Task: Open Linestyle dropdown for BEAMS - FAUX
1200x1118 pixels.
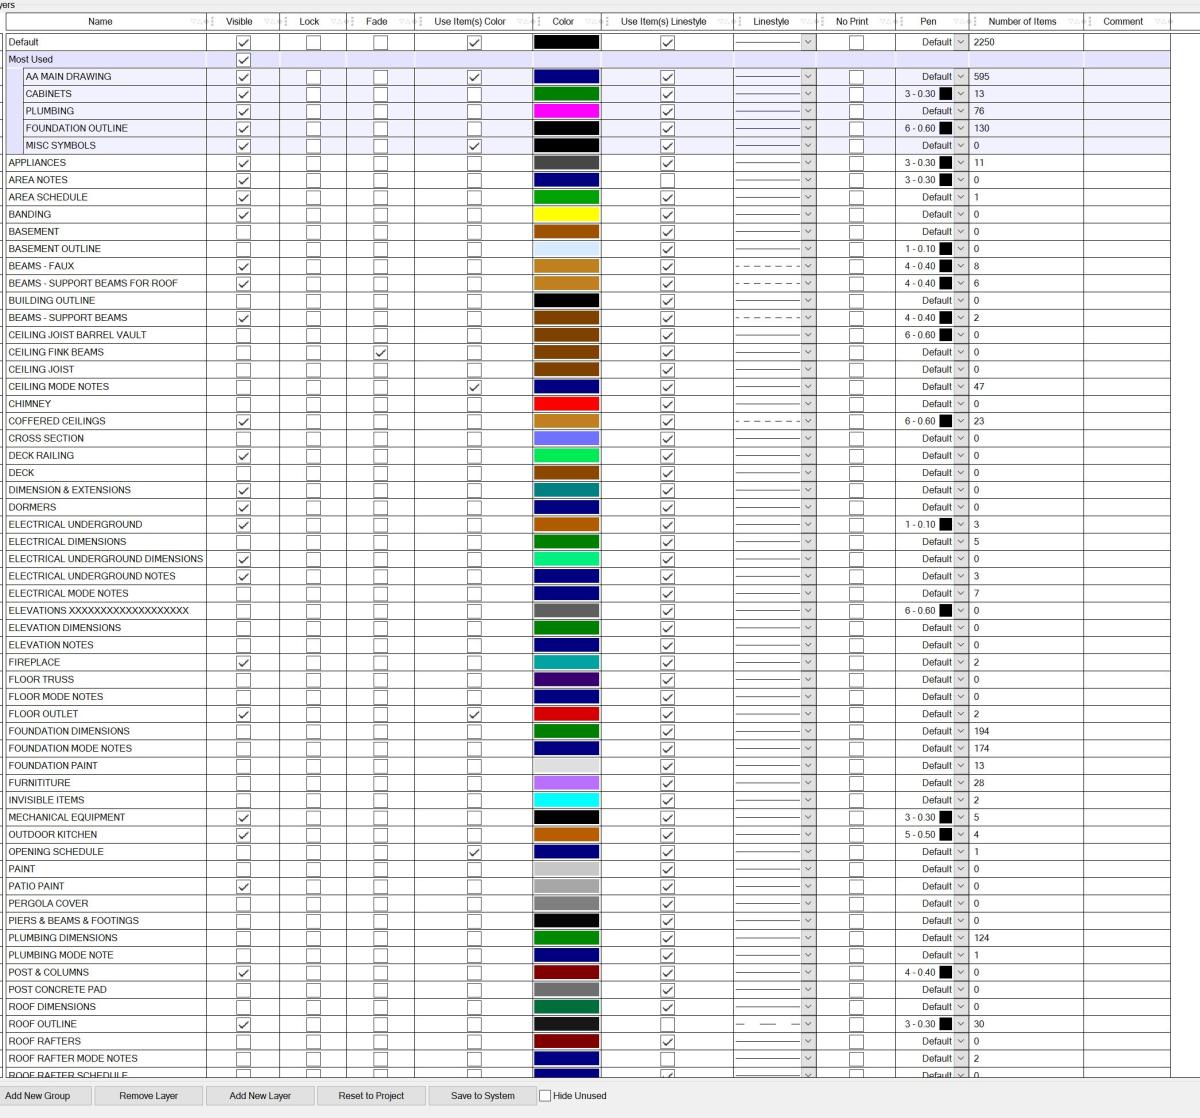Action: [x=808, y=266]
